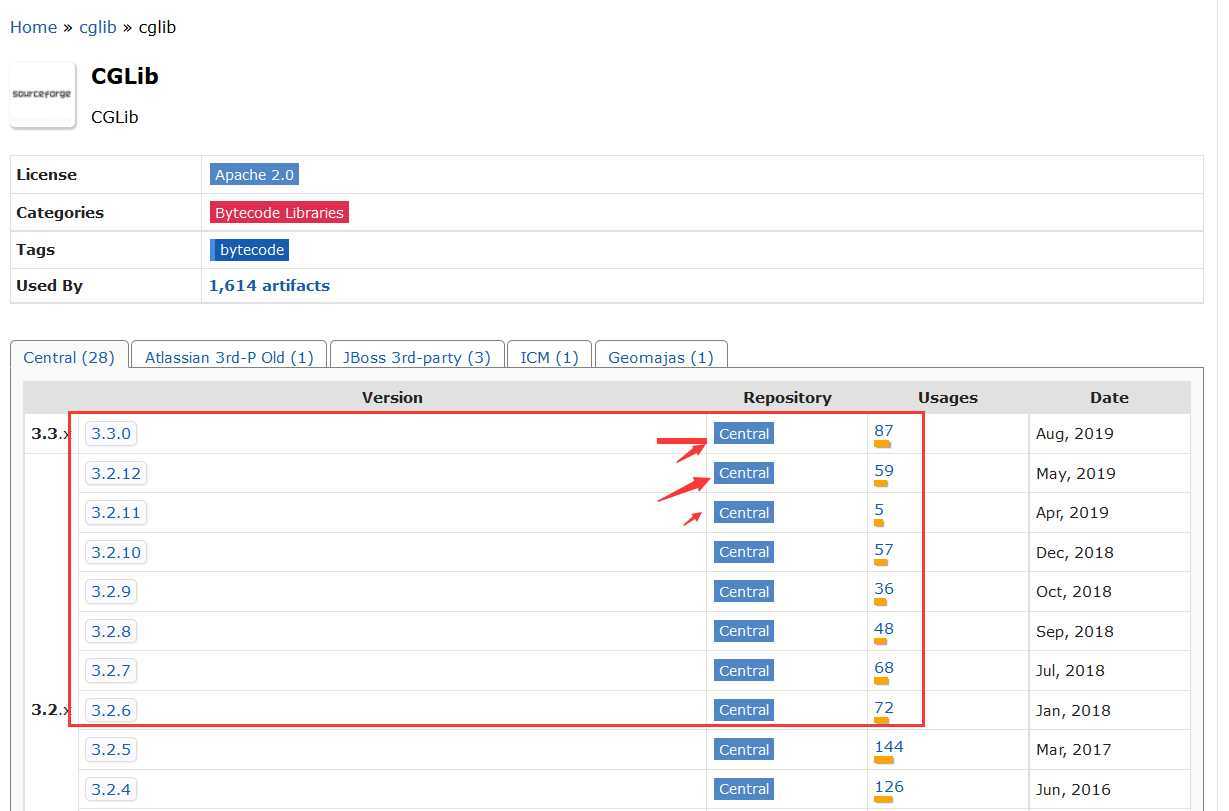View the 87 usages of 3.3.0
The image size is (1229, 811).
point(883,431)
